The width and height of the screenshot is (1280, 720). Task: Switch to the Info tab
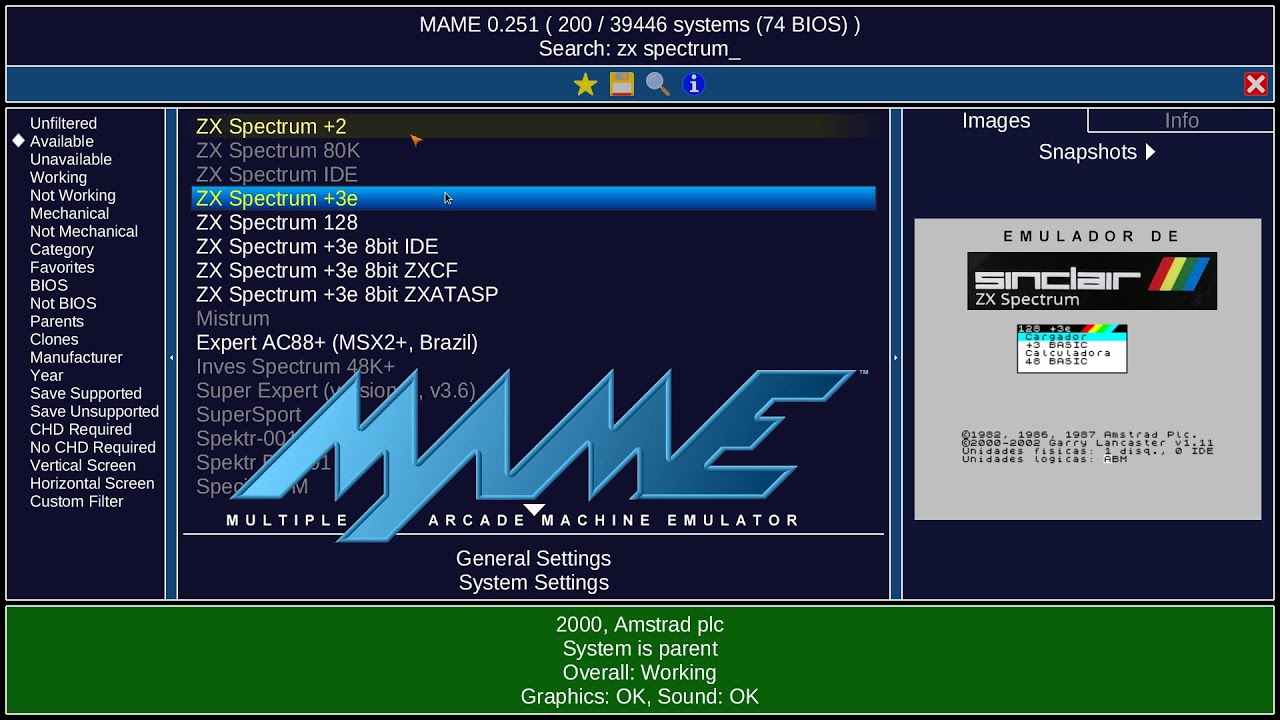1181,120
